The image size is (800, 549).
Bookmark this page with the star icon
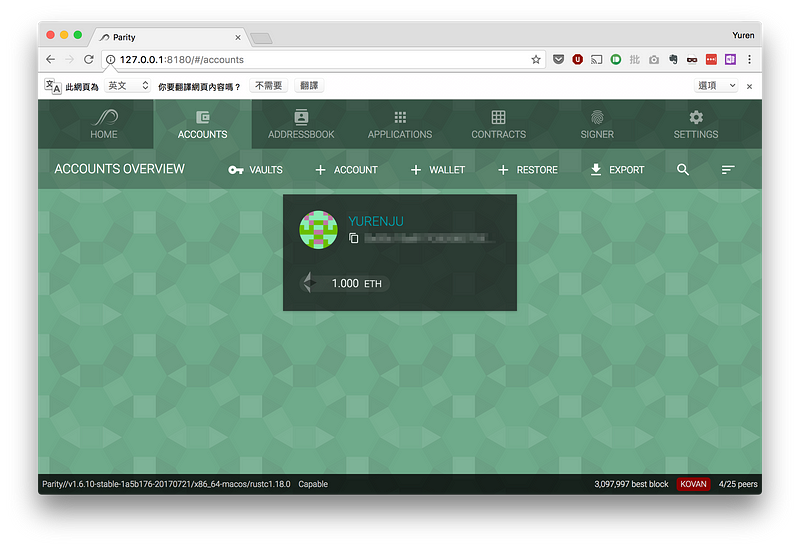pyautogui.click(x=536, y=60)
